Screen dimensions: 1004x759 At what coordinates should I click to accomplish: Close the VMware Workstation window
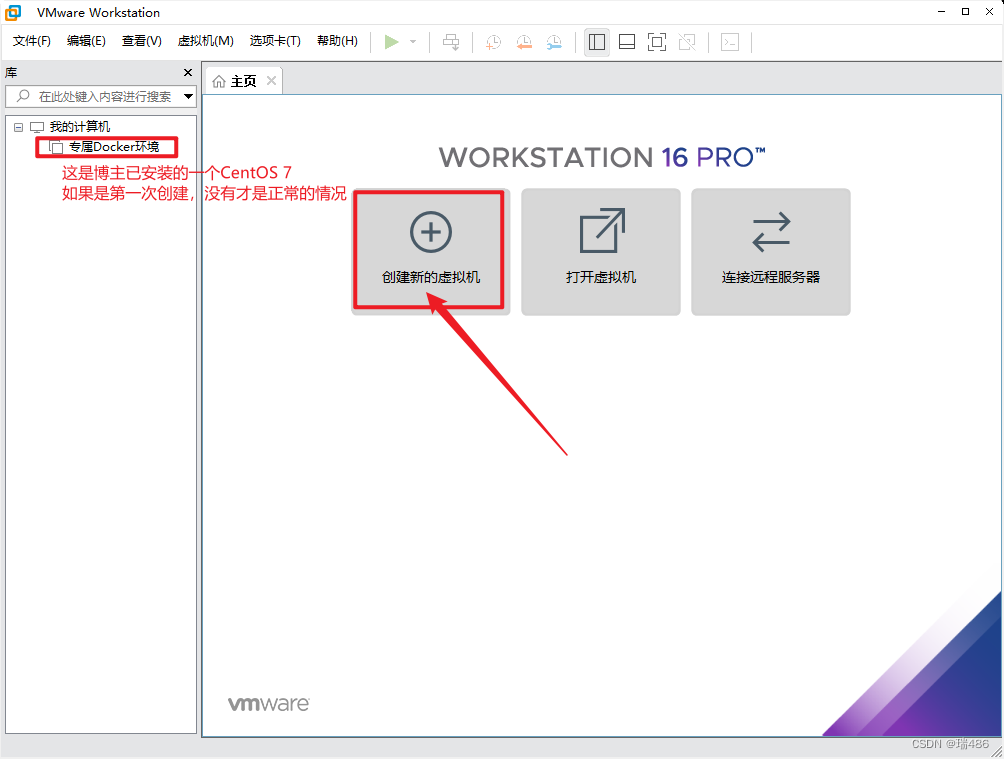(x=989, y=12)
